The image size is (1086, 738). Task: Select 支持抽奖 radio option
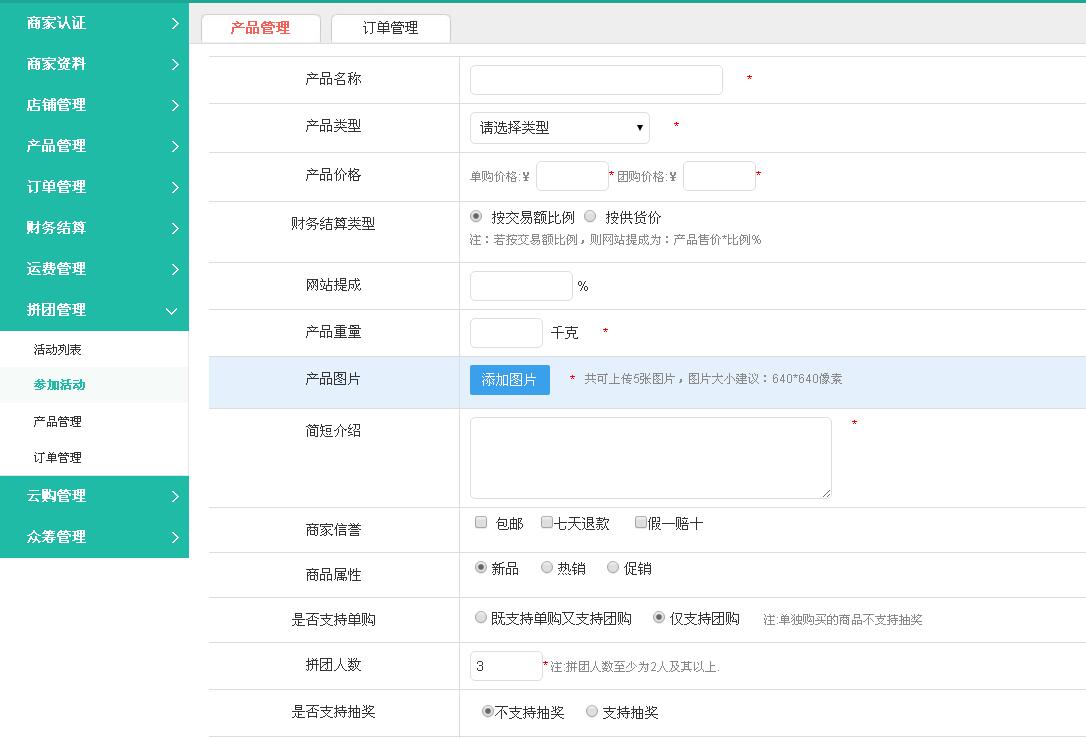(592, 711)
